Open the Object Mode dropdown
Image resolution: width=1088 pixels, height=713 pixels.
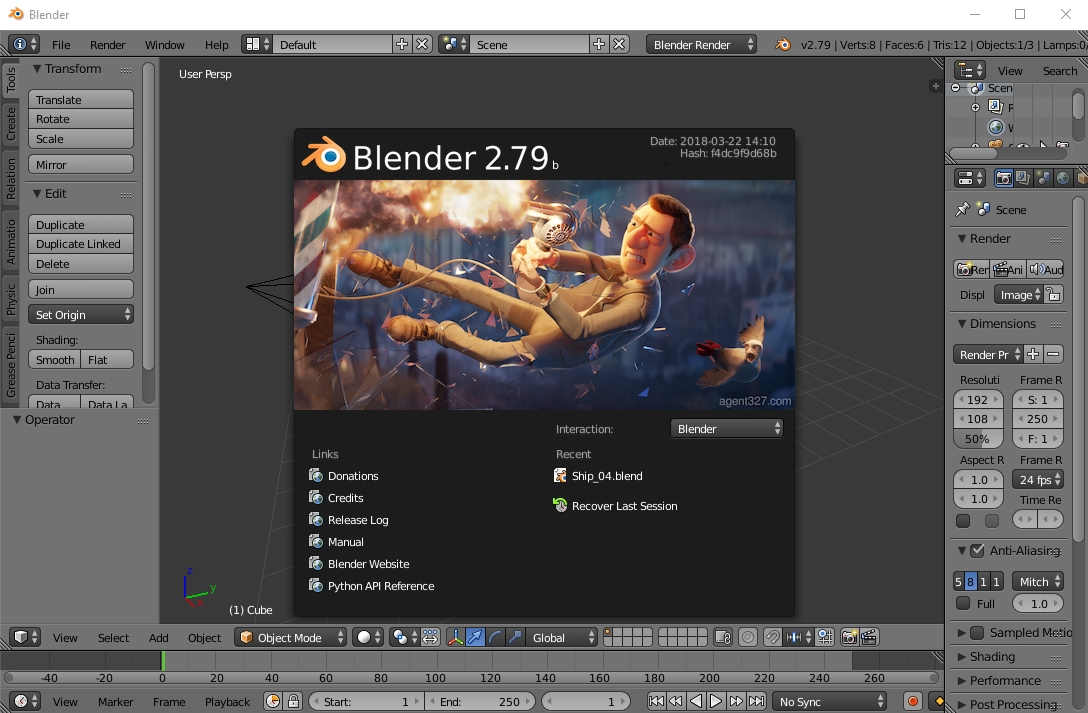[291, 637]
